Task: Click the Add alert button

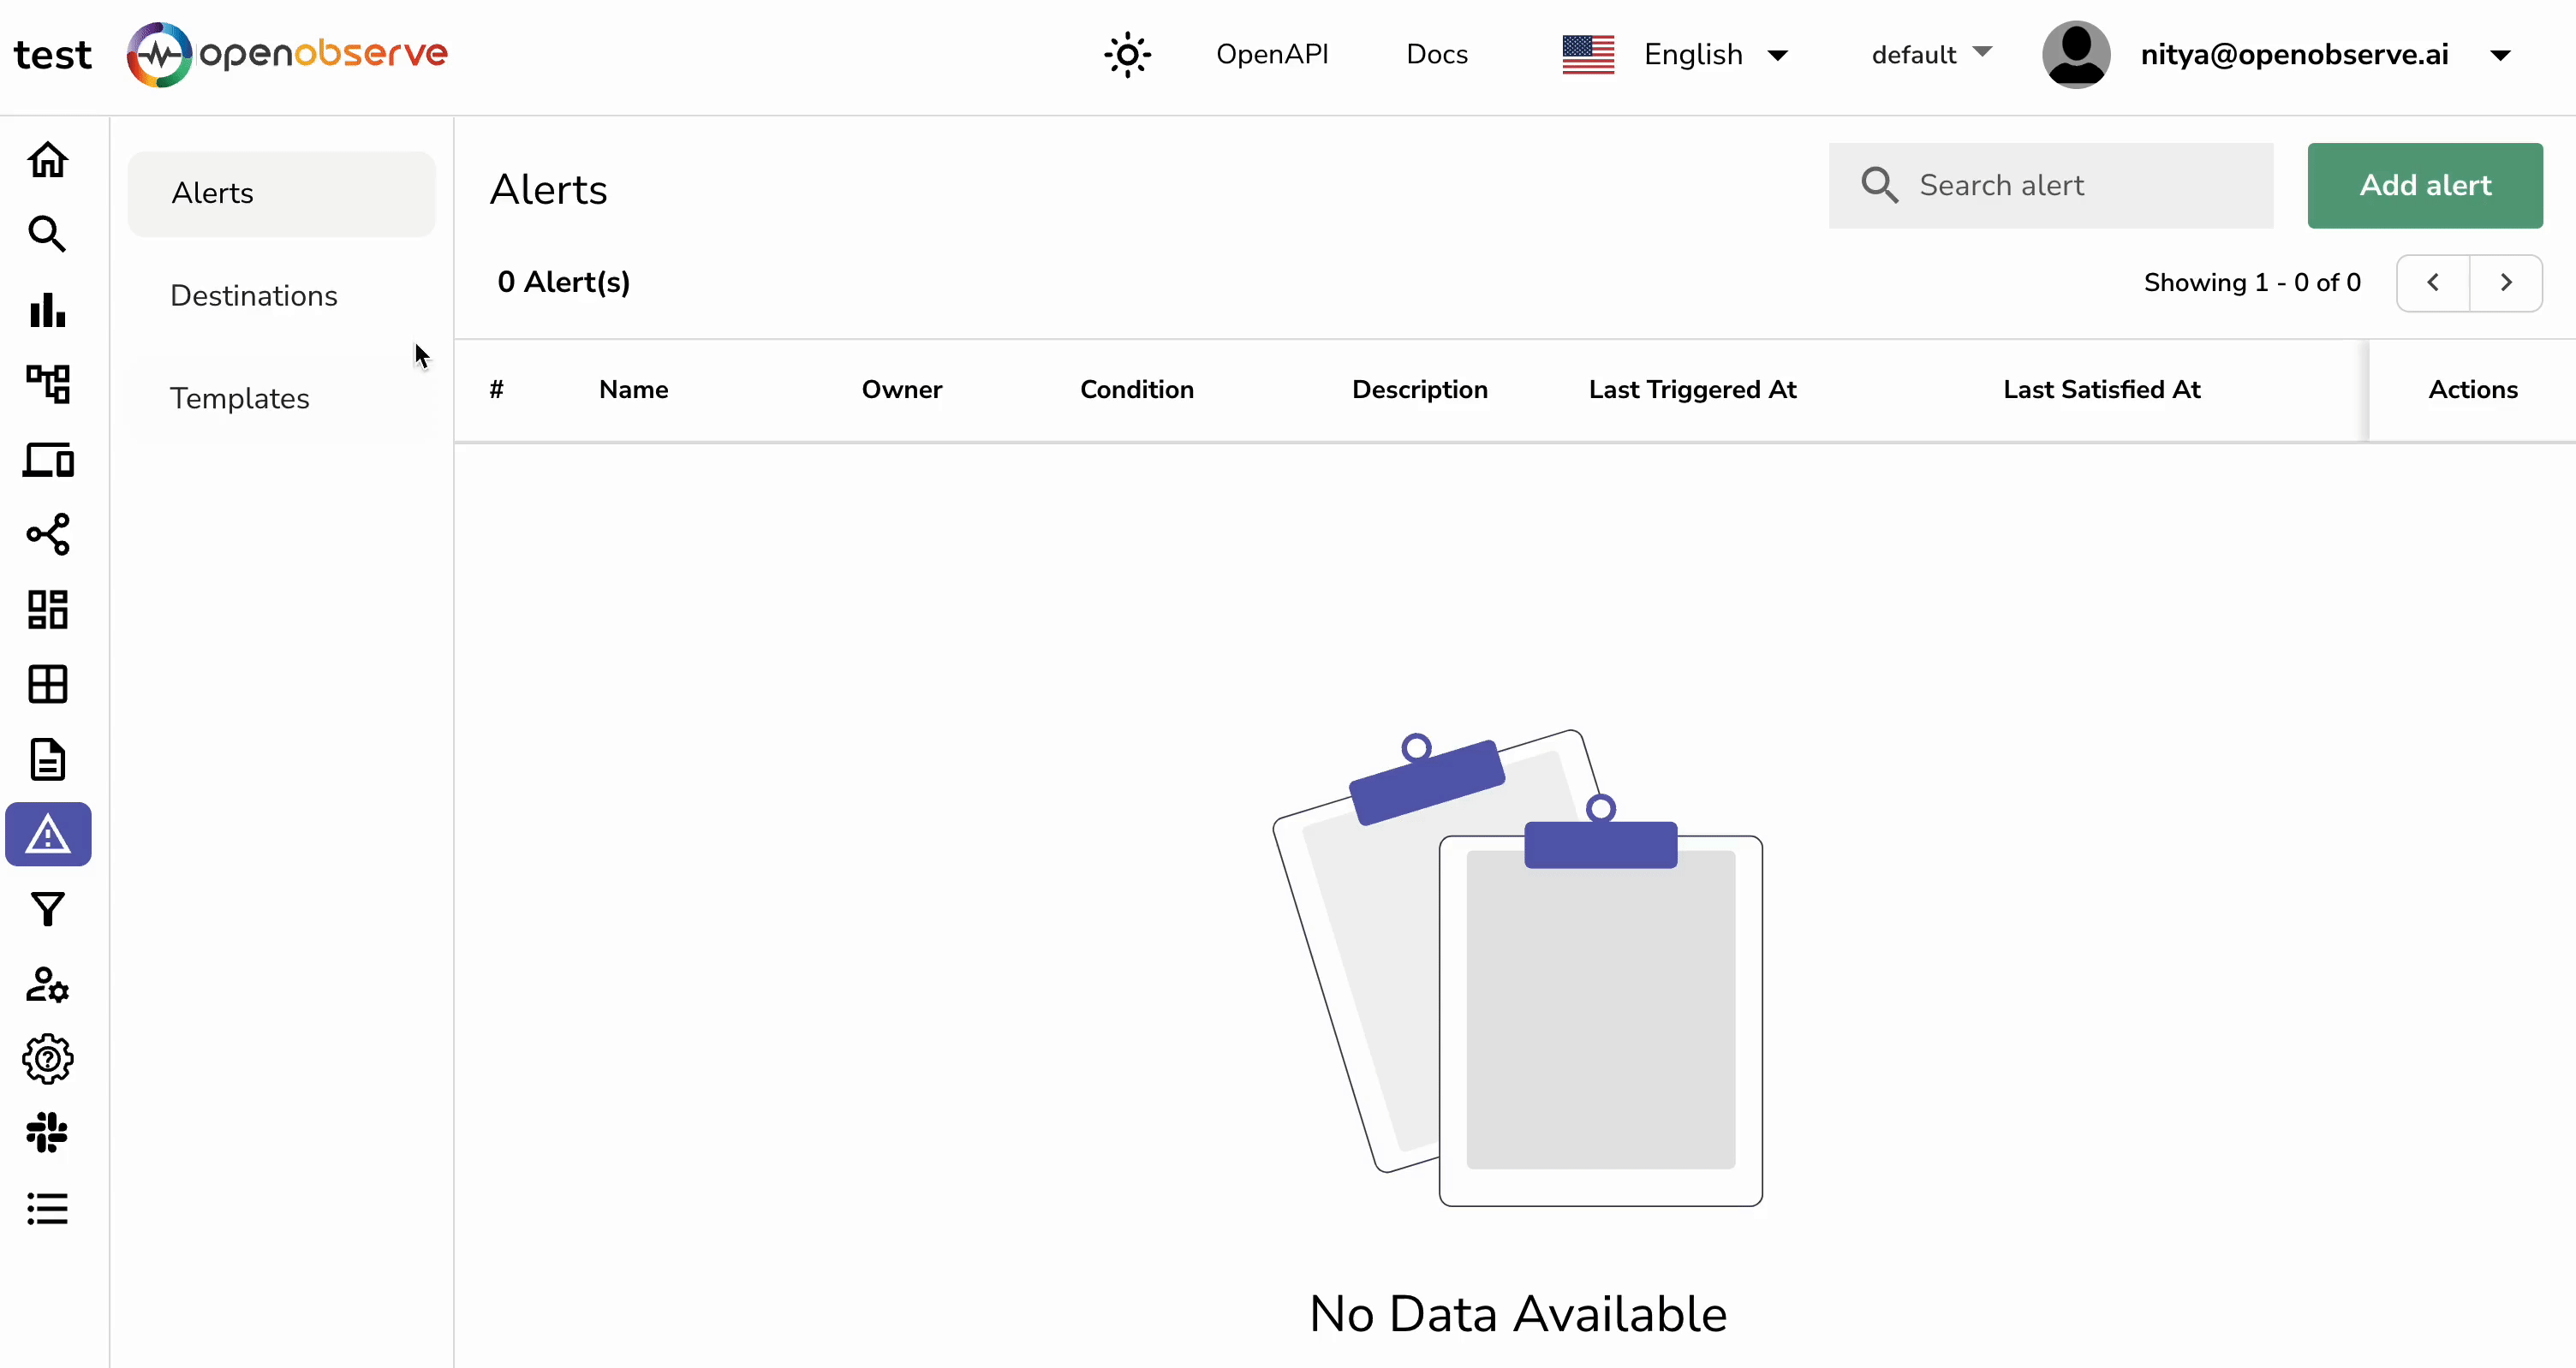Action: (2425, 185)
